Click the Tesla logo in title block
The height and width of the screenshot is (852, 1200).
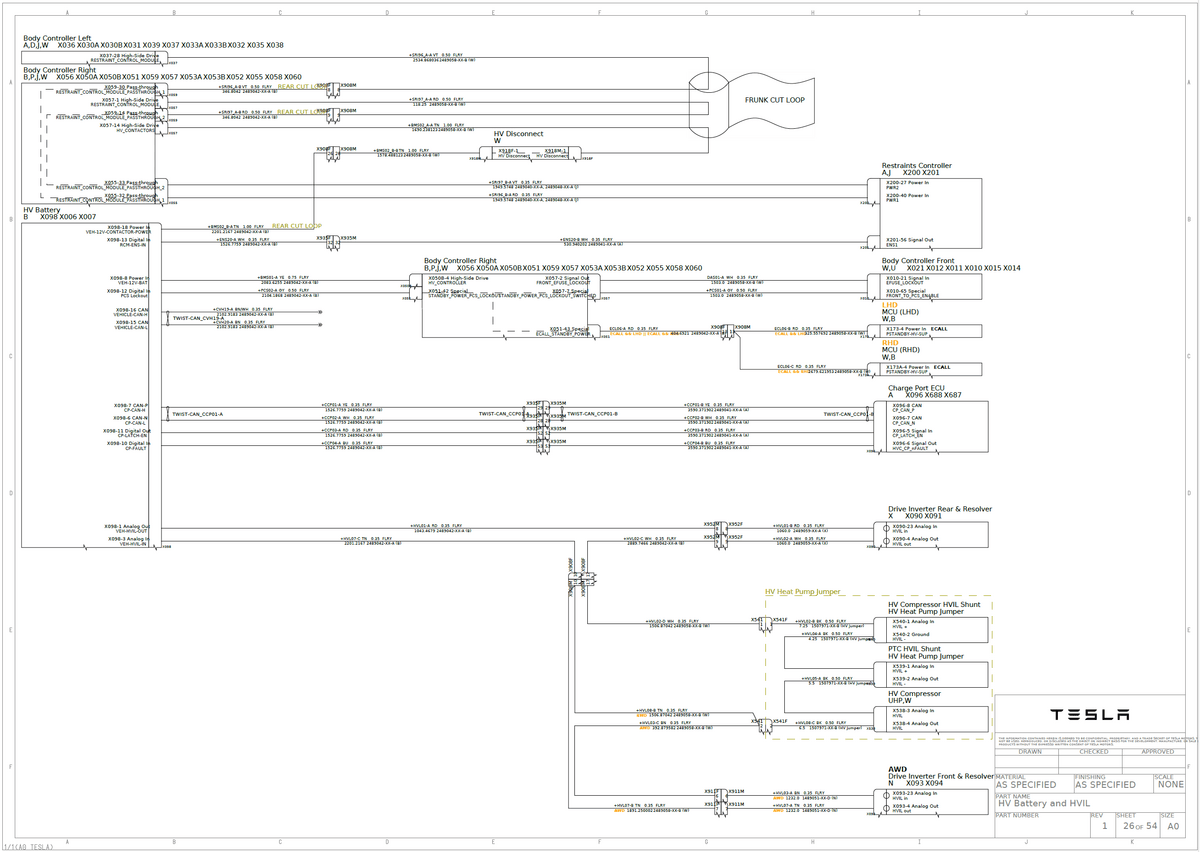point(1090,714)
